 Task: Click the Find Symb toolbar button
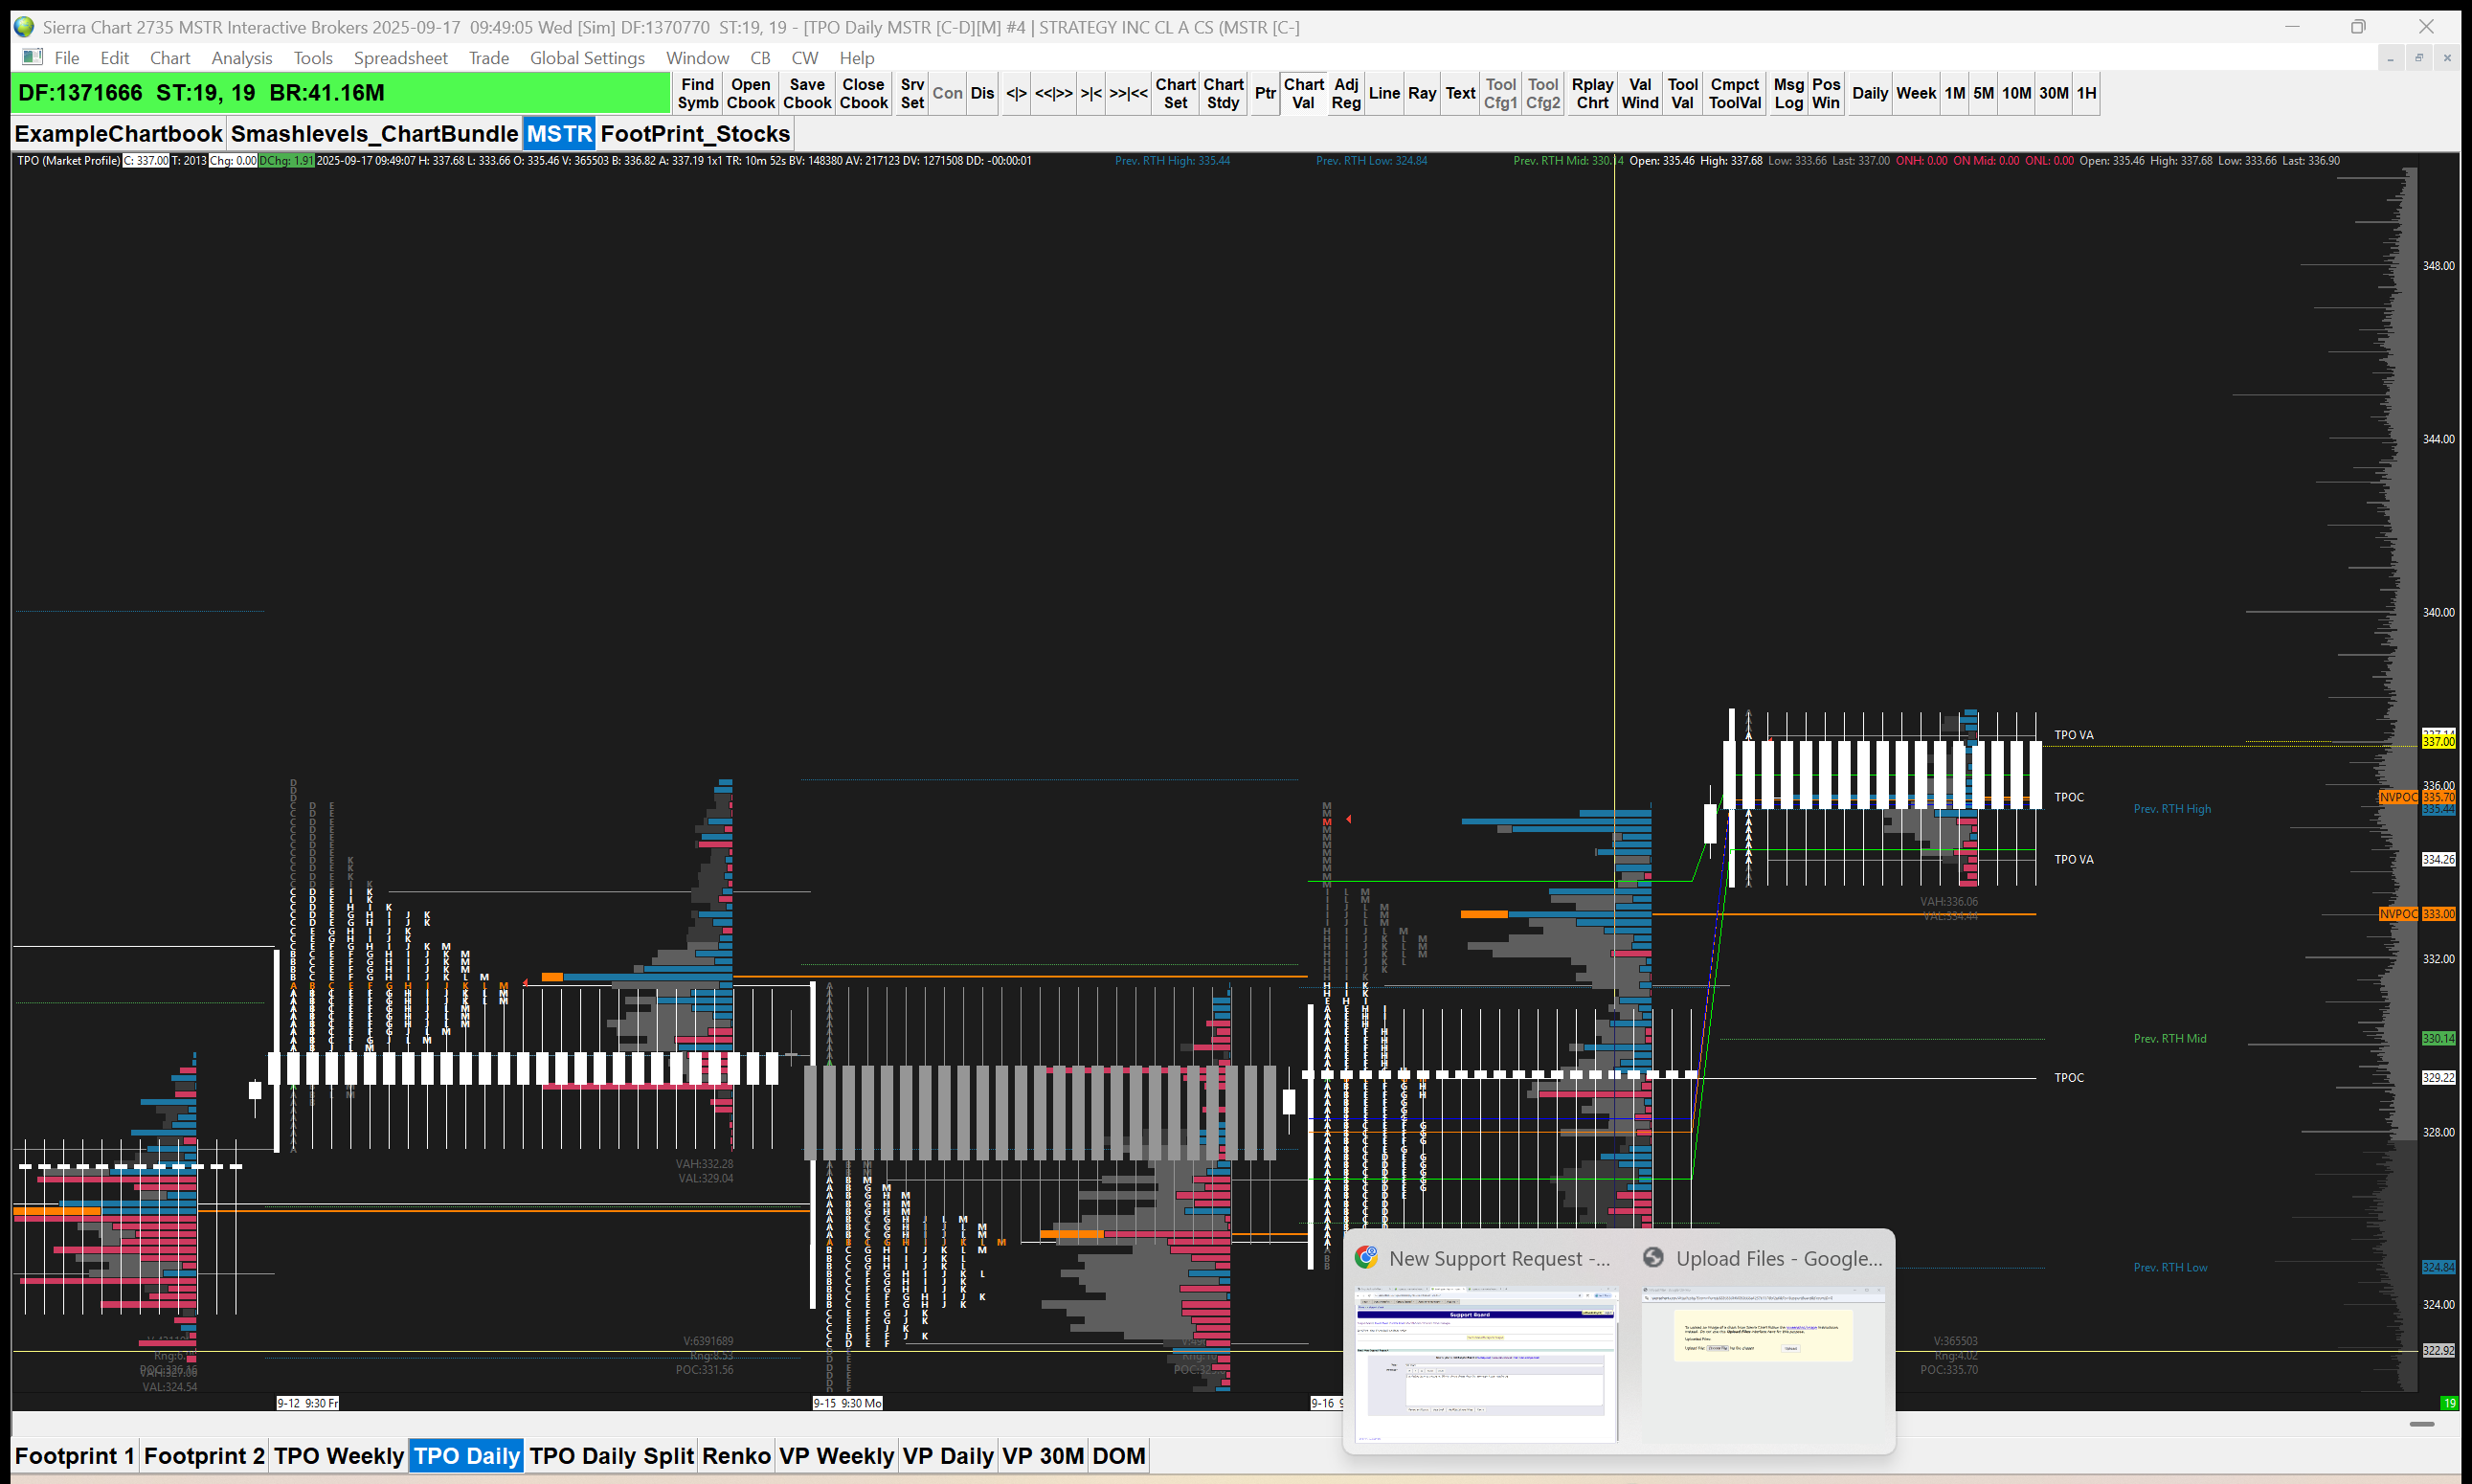click(x=697, y=93)
